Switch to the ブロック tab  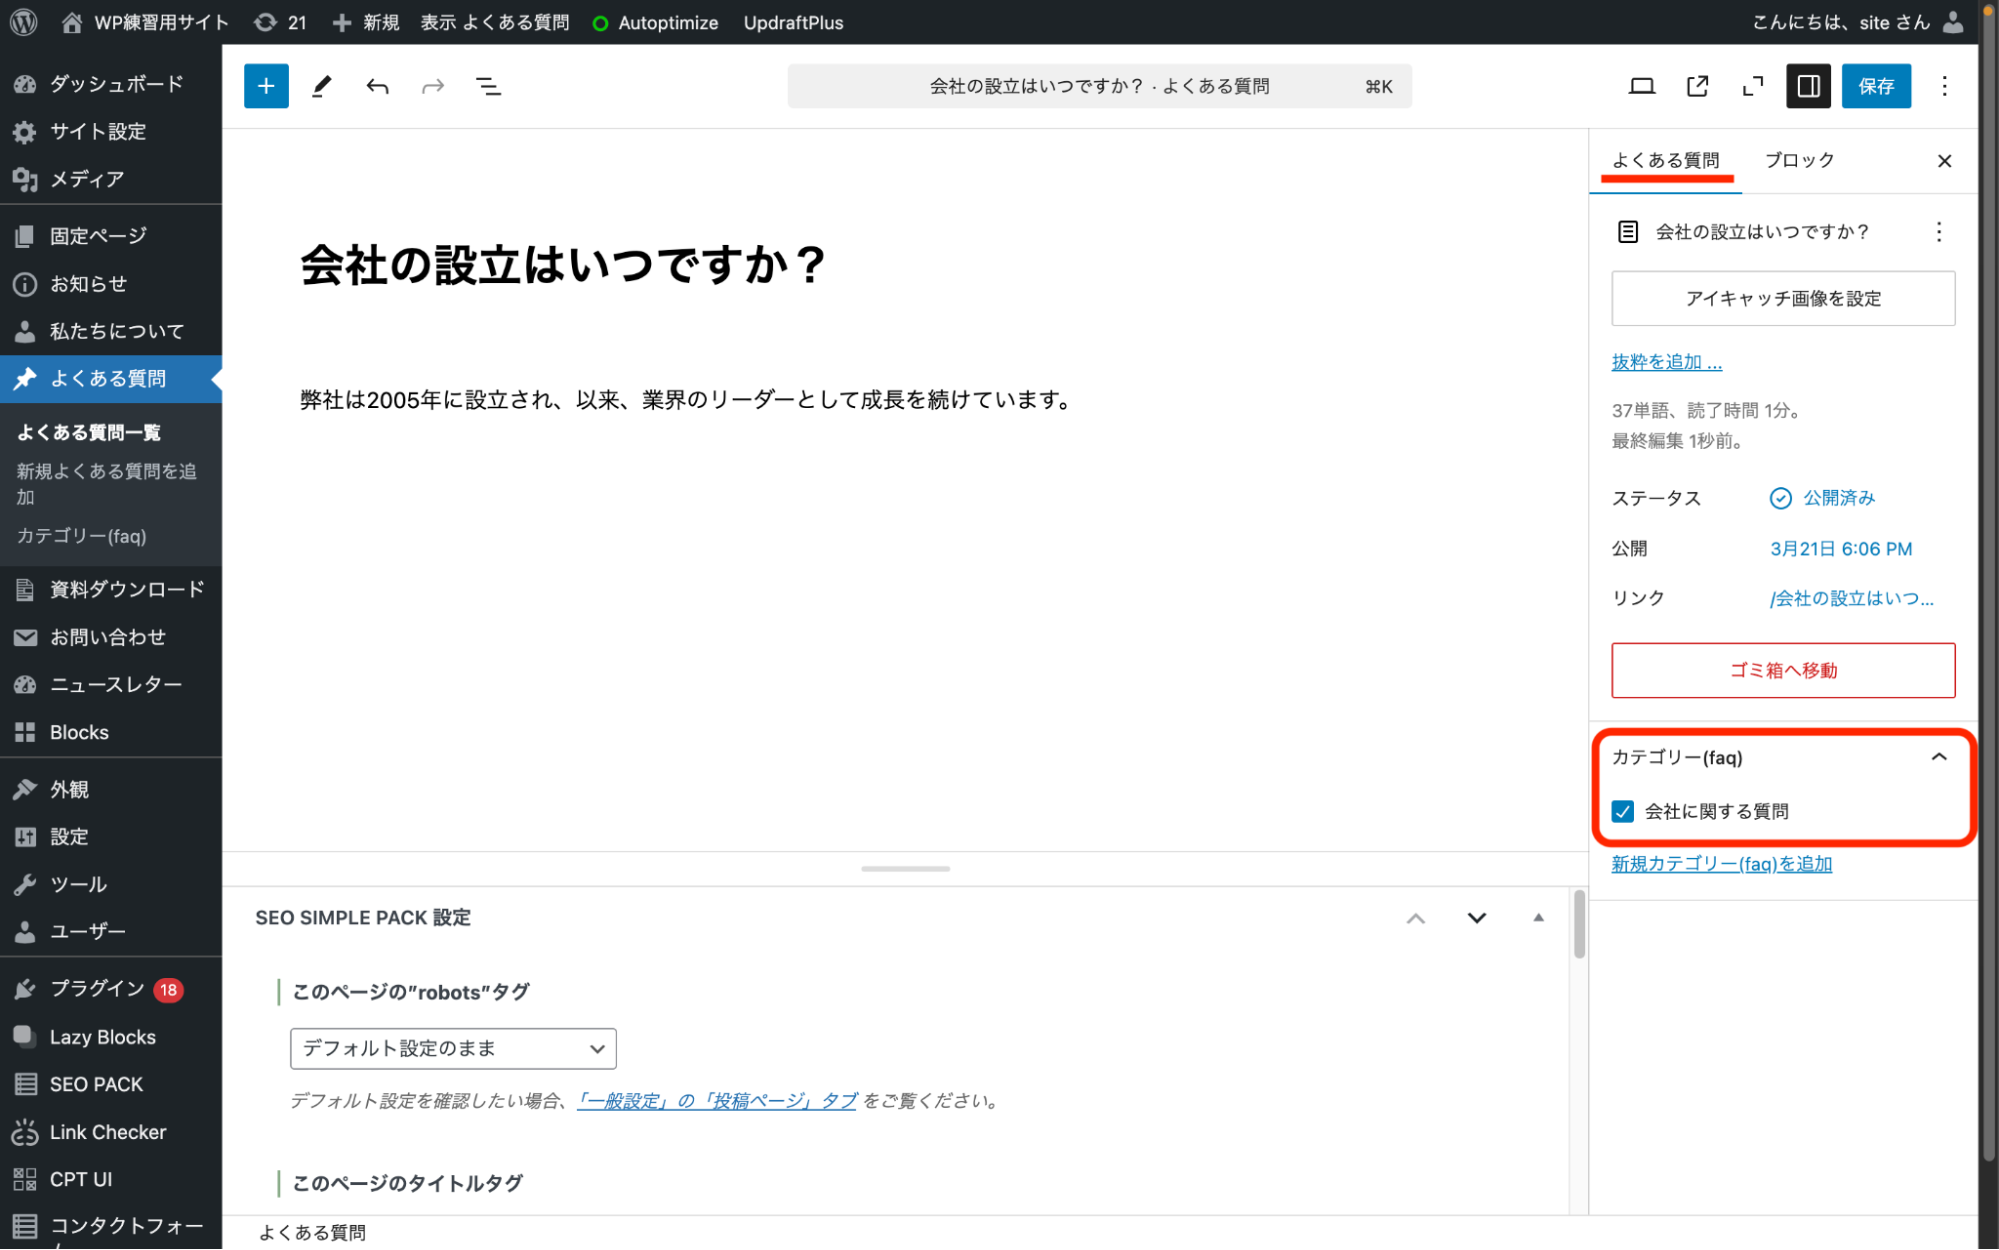(x=1799, y=160)
